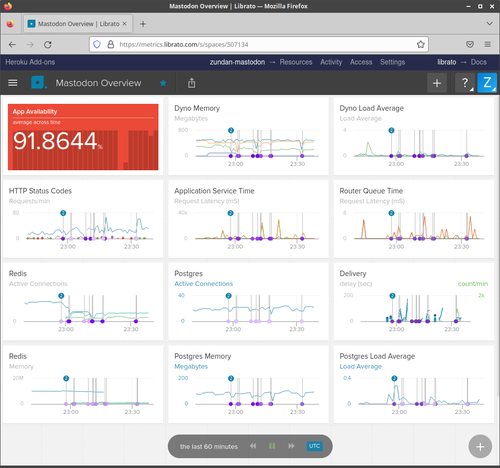Click annotation marker on Postgres Memory chart
Viewport: 500px width, 468px height.
coord(231,378)
